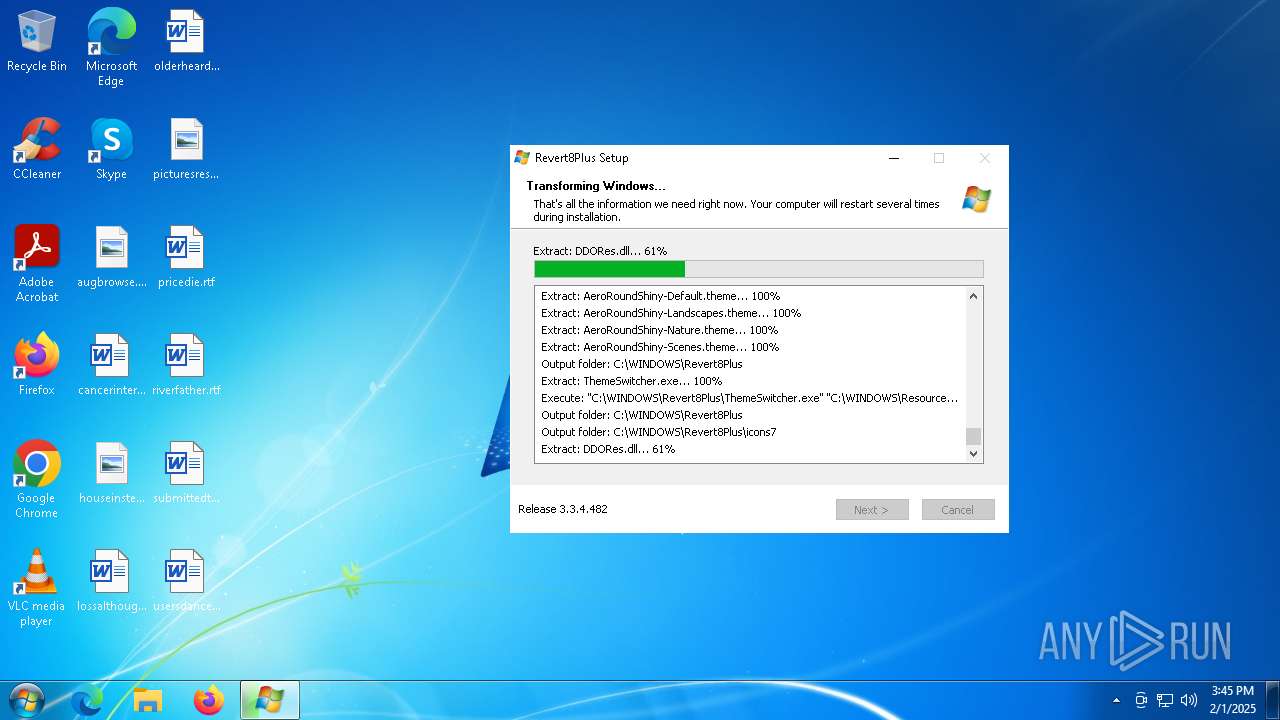Select the picturesres image file icon
This screenshot has height=720, width=1280.
click(186, 149)
